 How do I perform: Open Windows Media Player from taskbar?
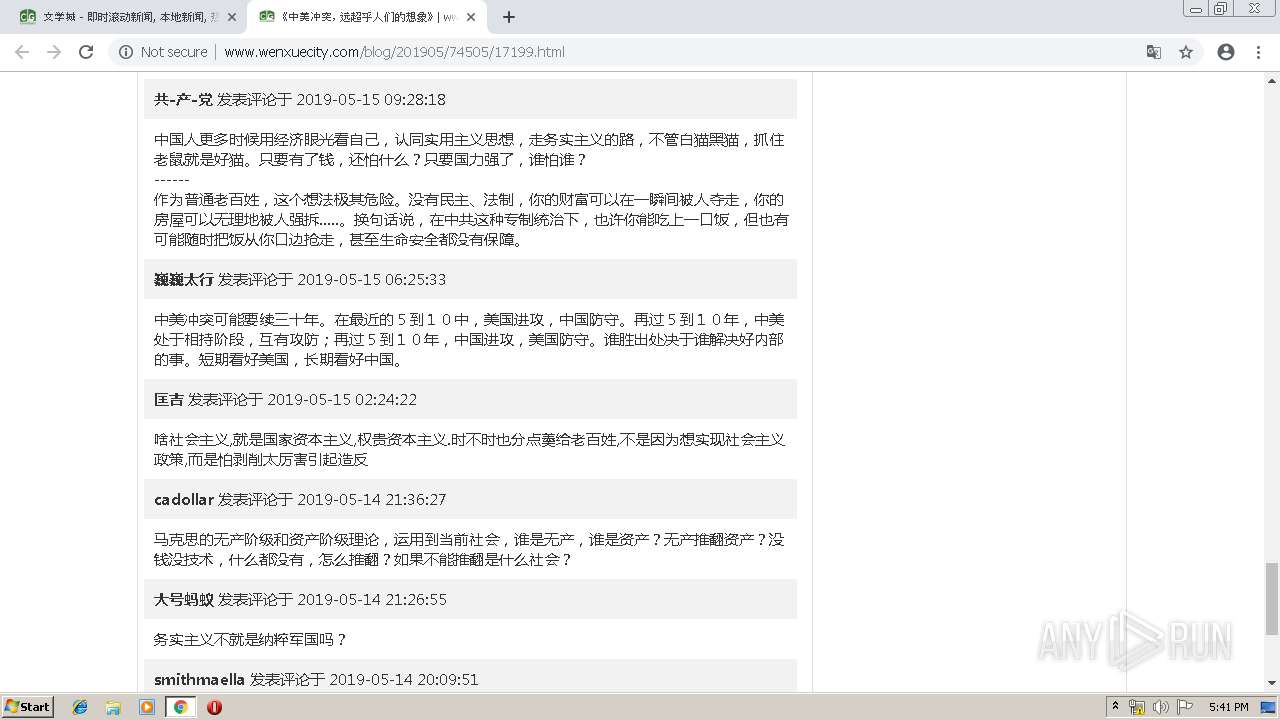[x=147, y=707]
